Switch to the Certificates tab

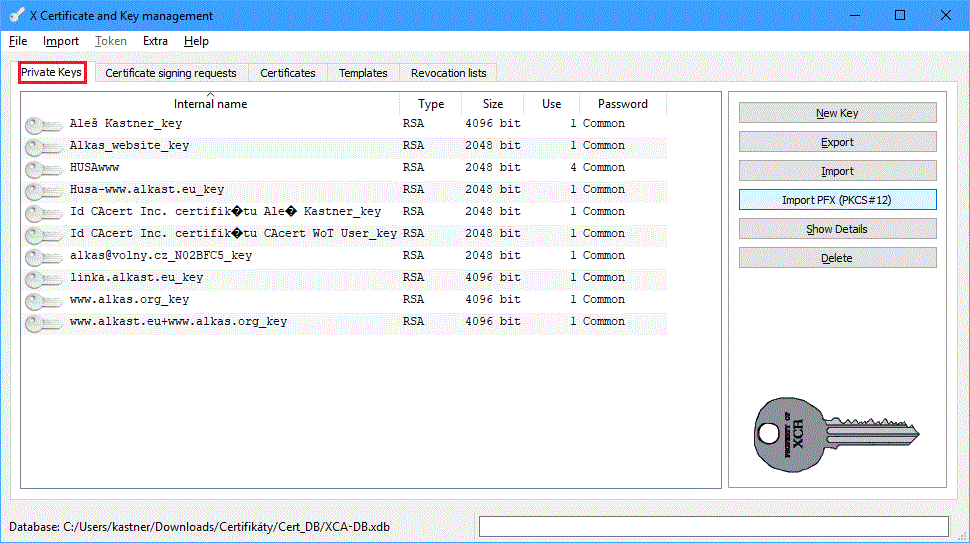coord(288,73)
